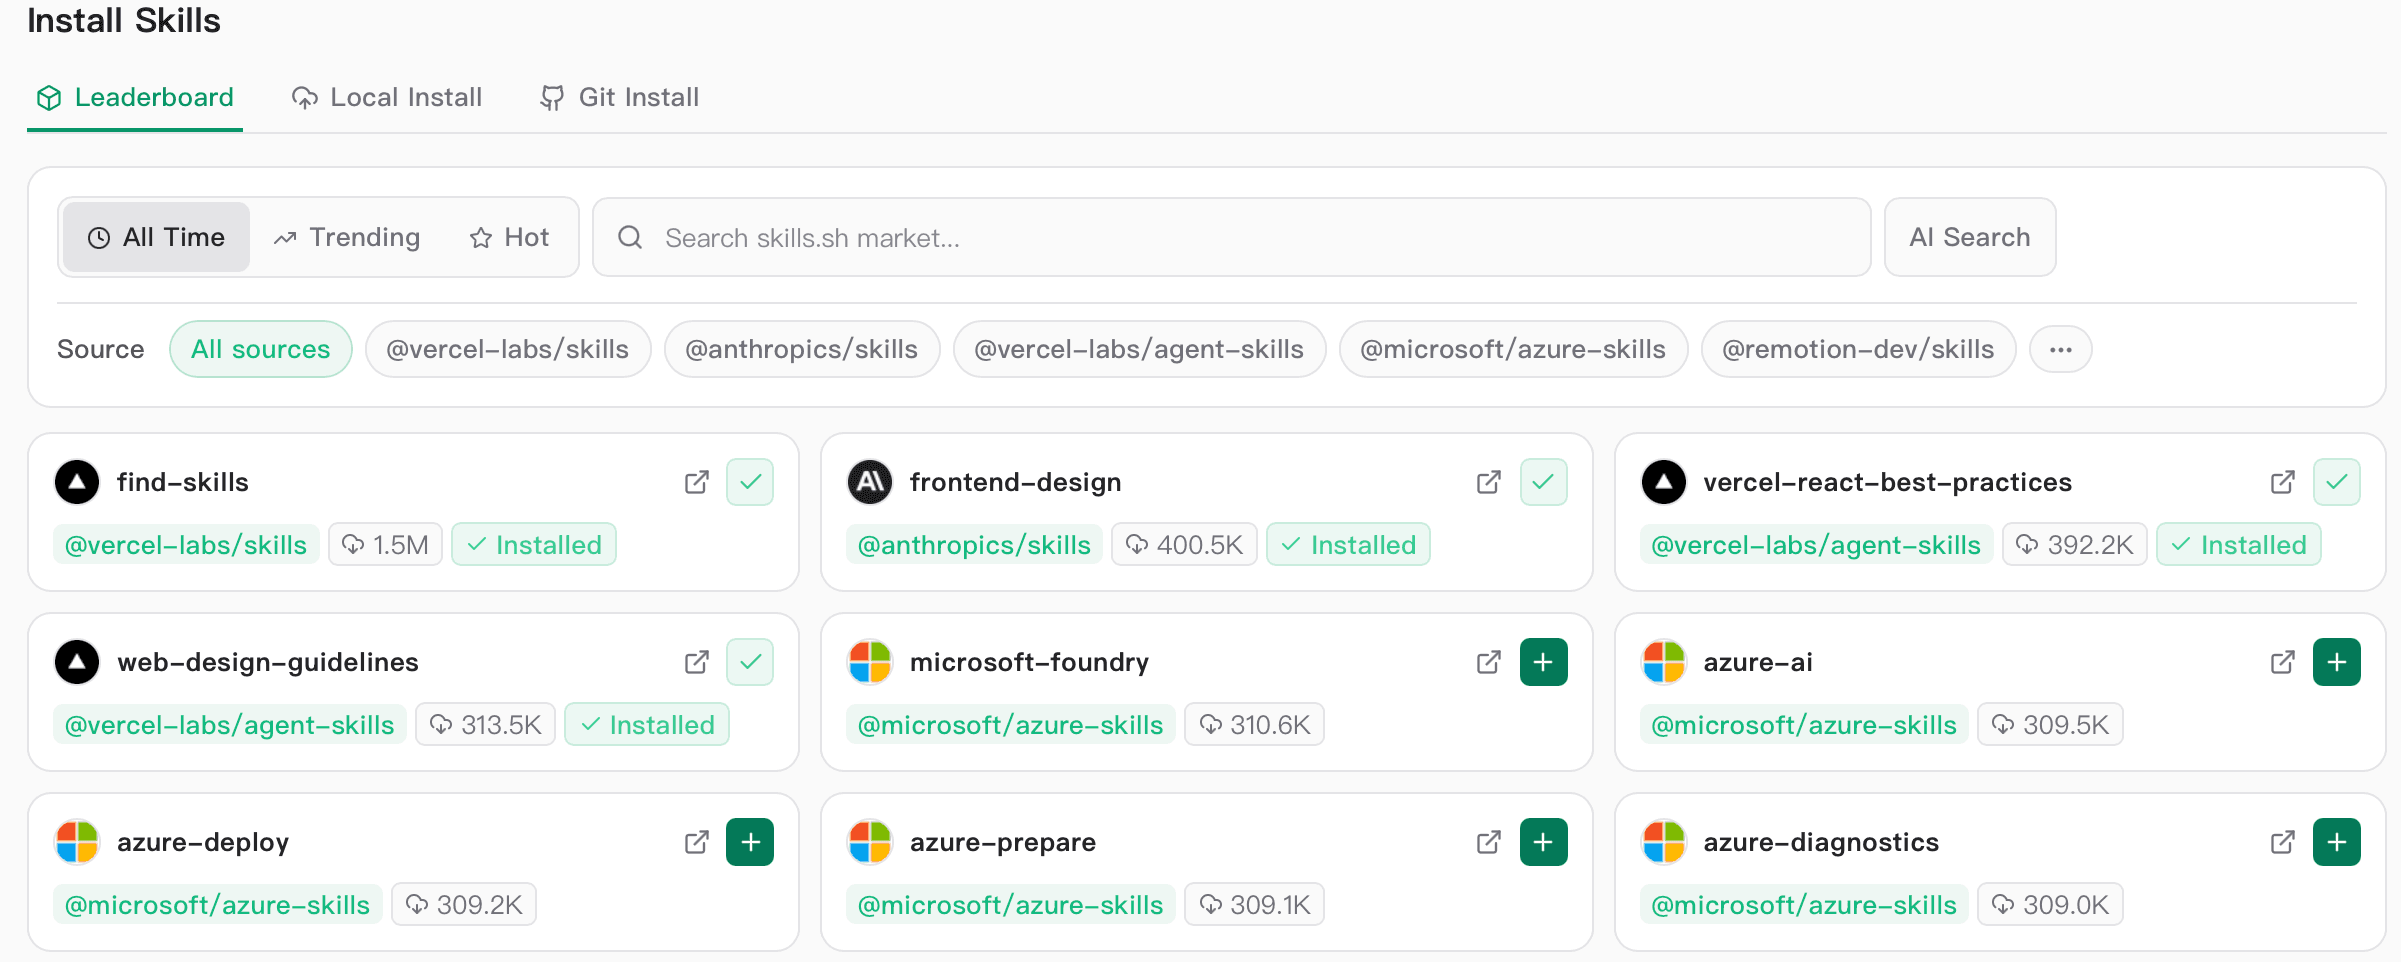Filter by @vercel-labs/agent-skills source chip
This screenshot has height=962, width=2401.
pos(1139,349)
